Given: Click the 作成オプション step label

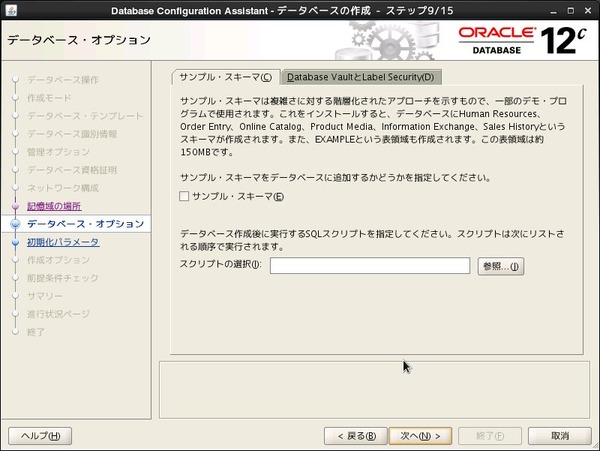Looking at the screenshot, I should tap(58, 260).
